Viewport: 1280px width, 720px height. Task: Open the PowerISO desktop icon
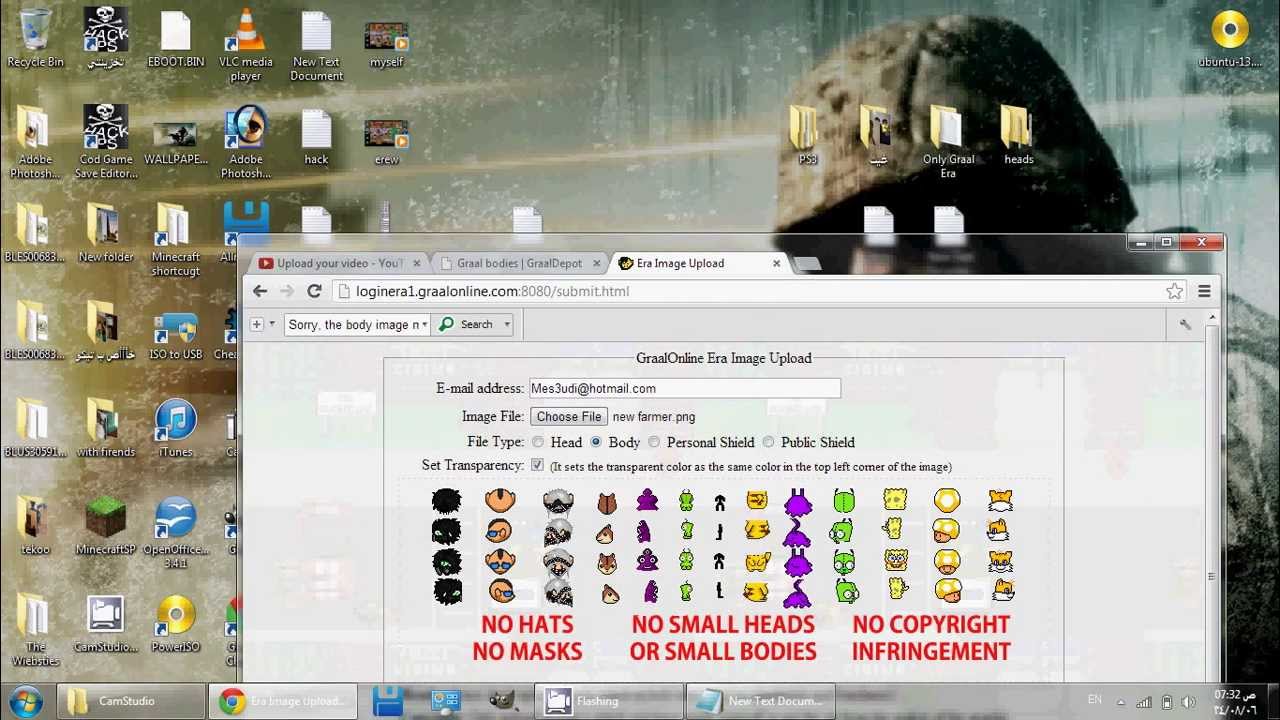(176, 623)
